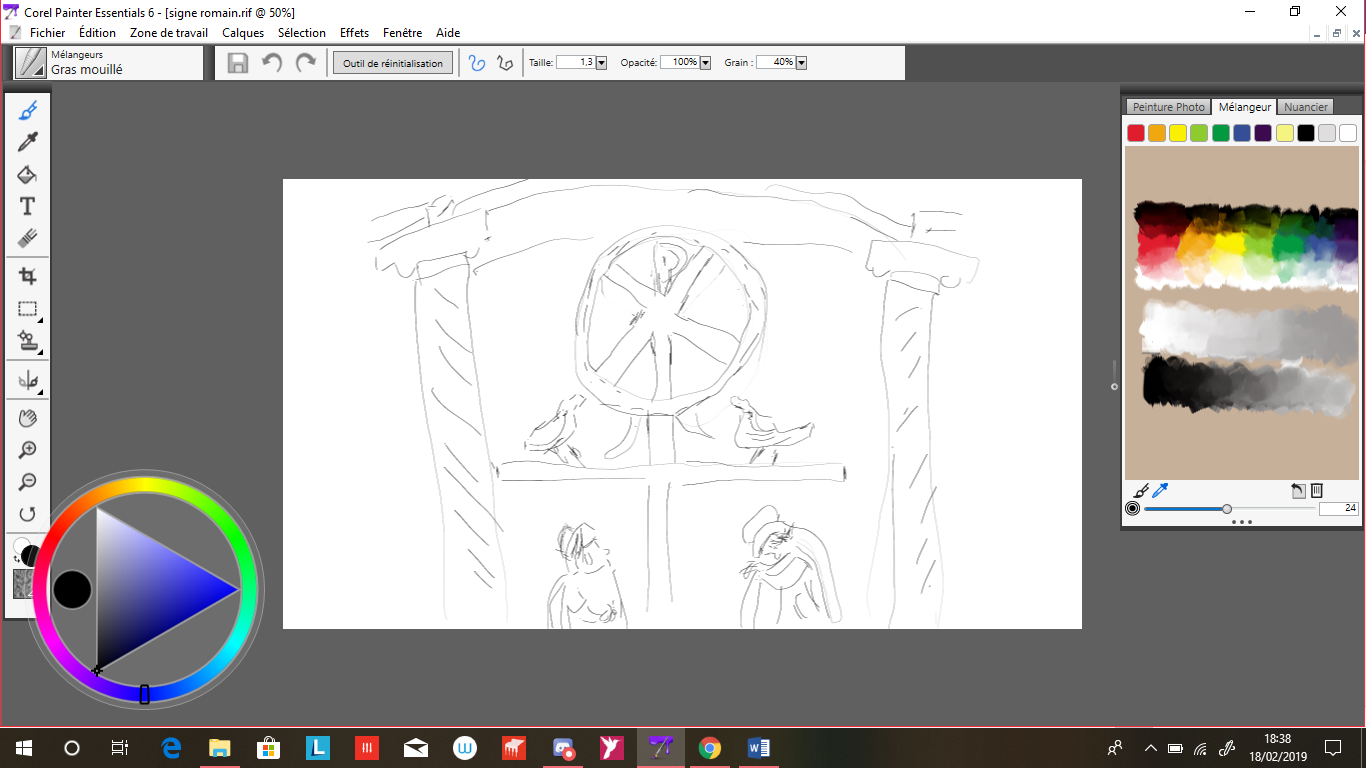Switch to the Nuancier tab

pos(1305,107)
